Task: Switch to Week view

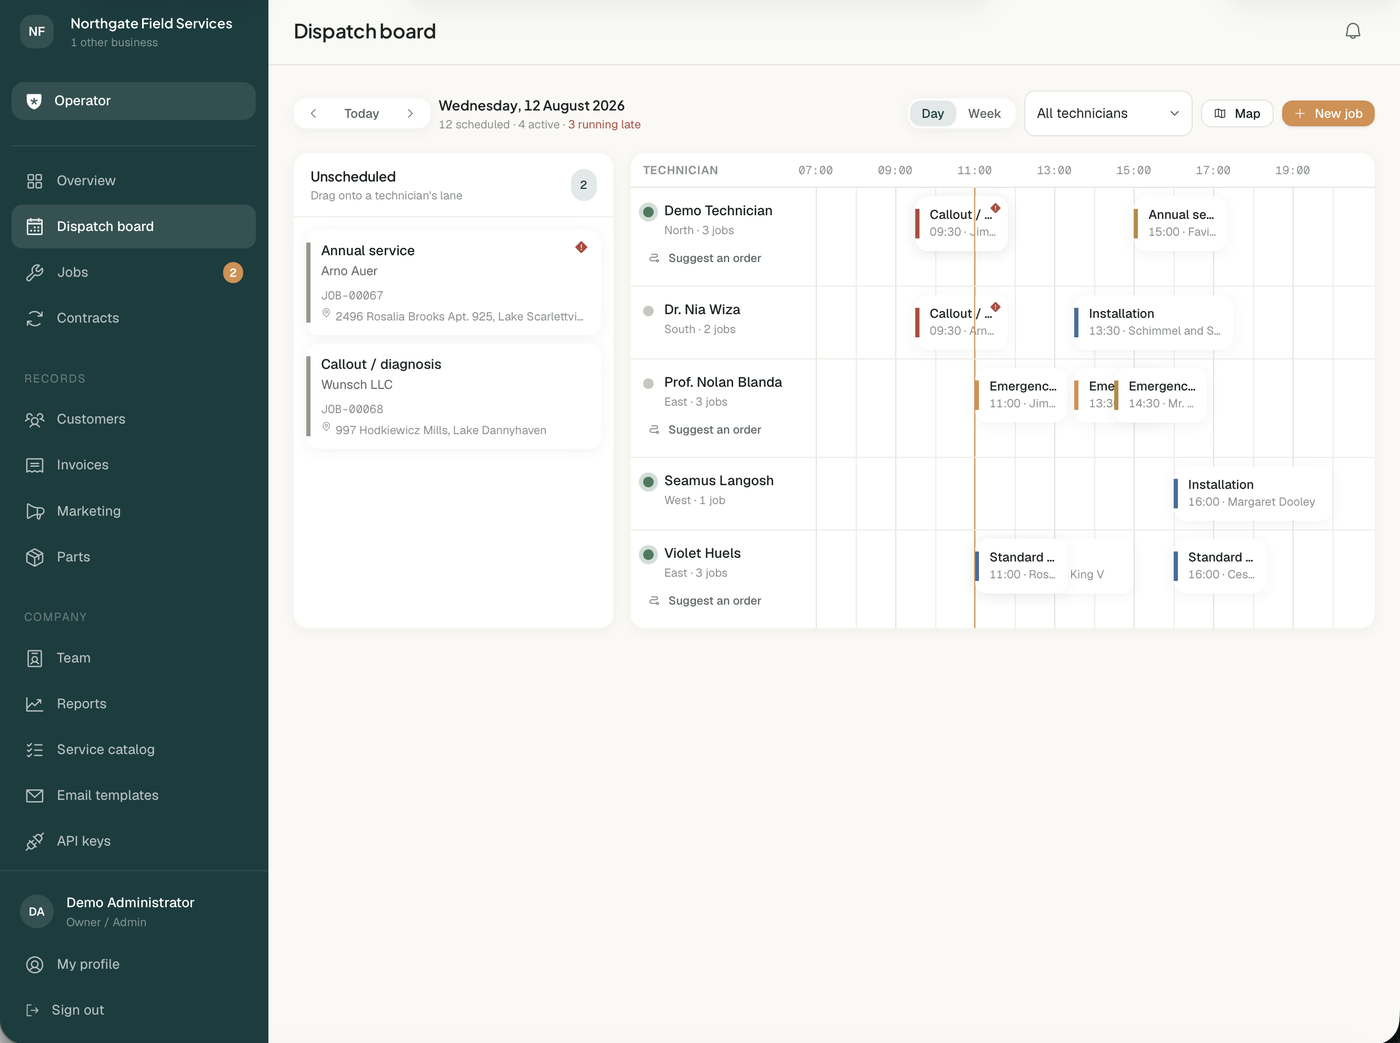Action: point(984,113)
